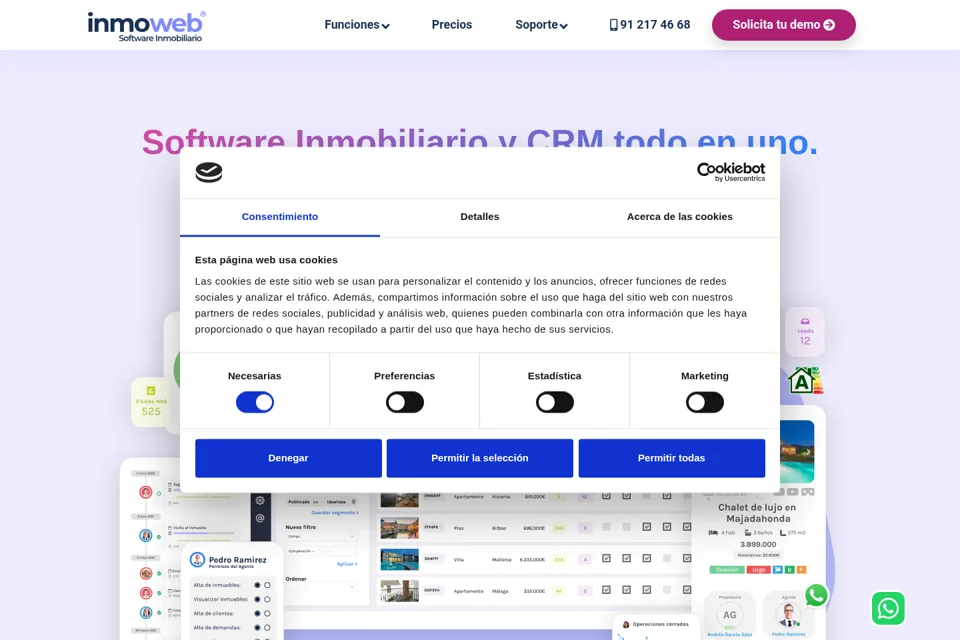Click the Solicita tu demo button
This screenshot has width=960, height=640.
[x=784, y=25]
